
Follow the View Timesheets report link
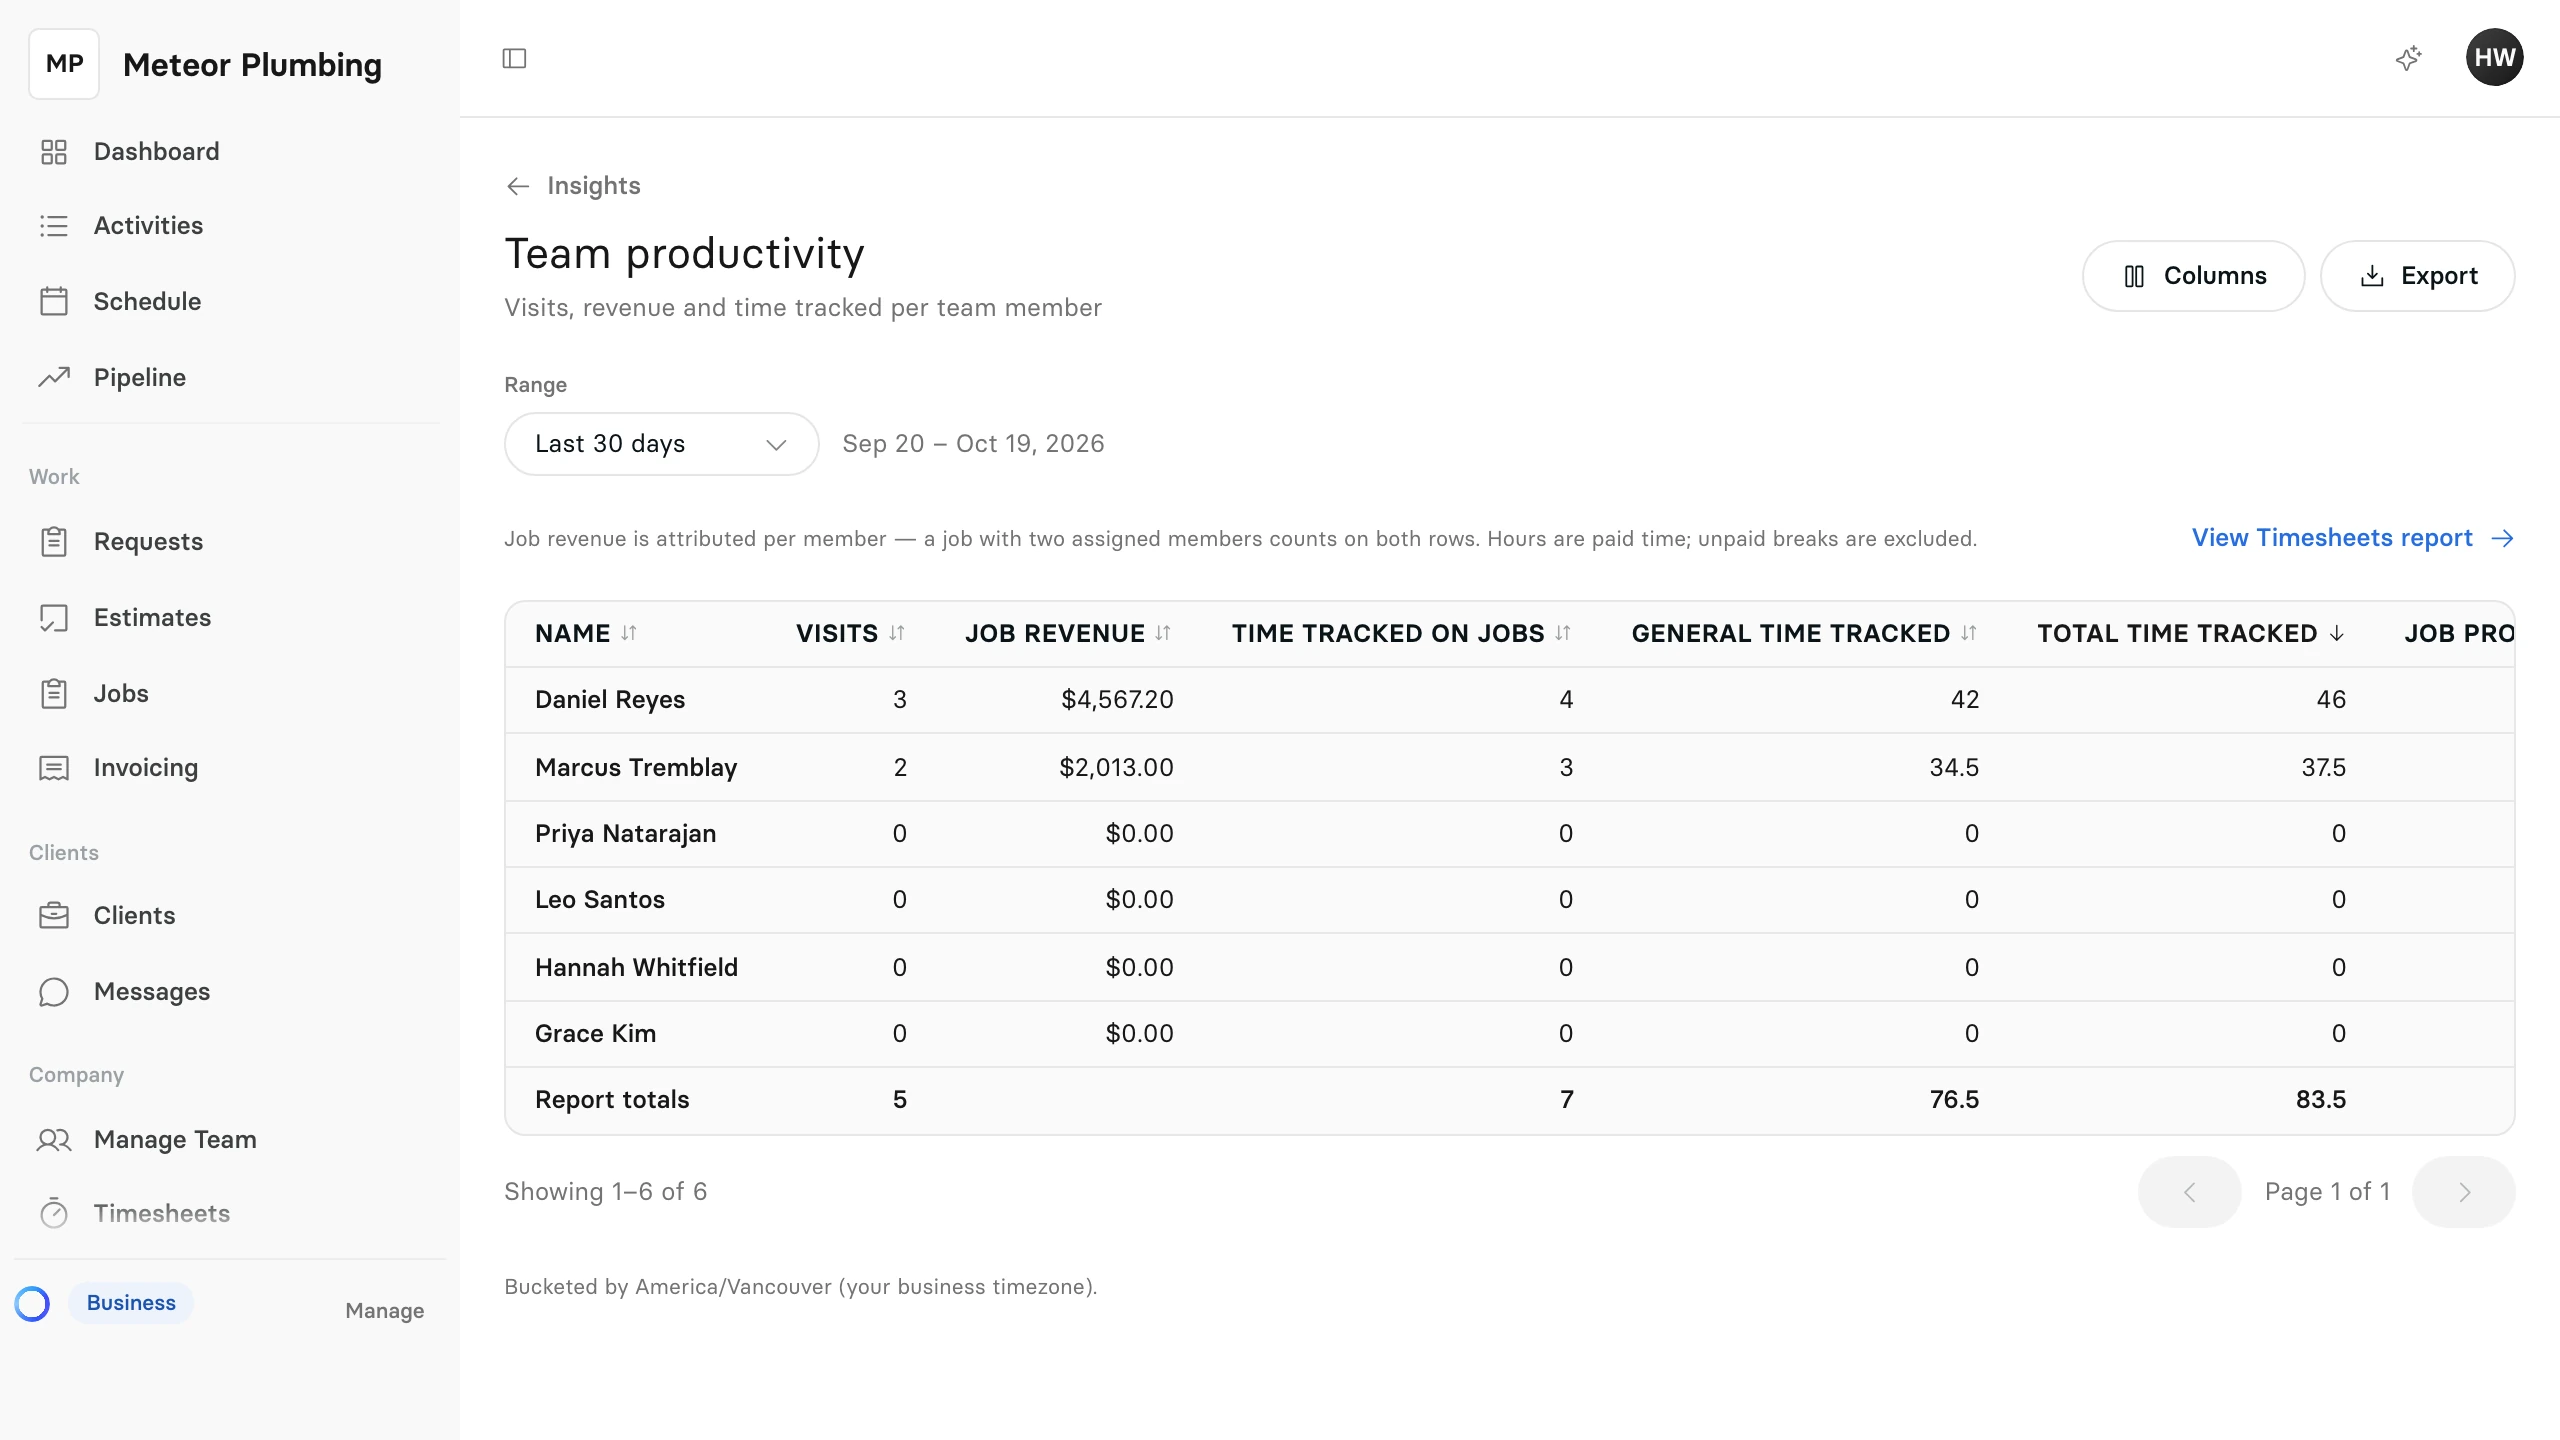tap(2352, 538)
